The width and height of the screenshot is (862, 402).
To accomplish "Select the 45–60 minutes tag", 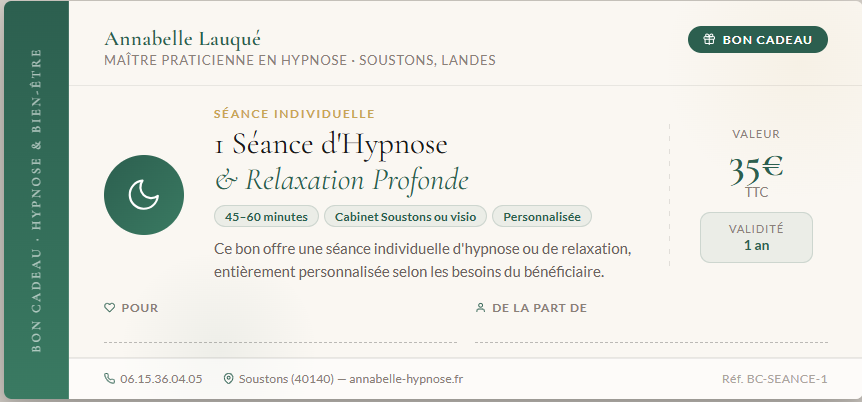I will pyautogui.click(x=266, y=216).
